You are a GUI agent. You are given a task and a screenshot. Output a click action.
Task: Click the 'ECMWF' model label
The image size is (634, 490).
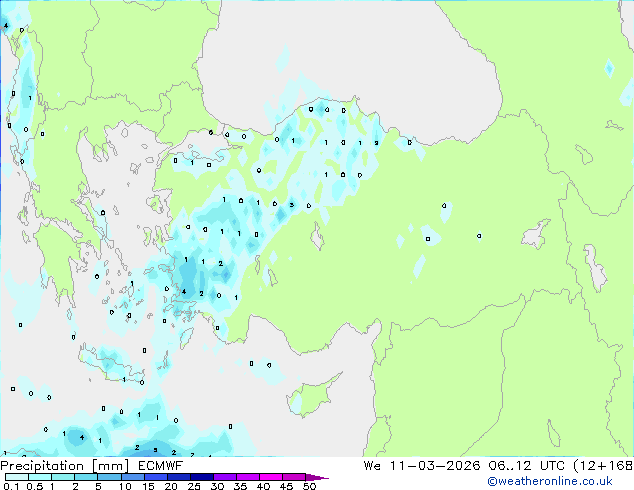160,466
